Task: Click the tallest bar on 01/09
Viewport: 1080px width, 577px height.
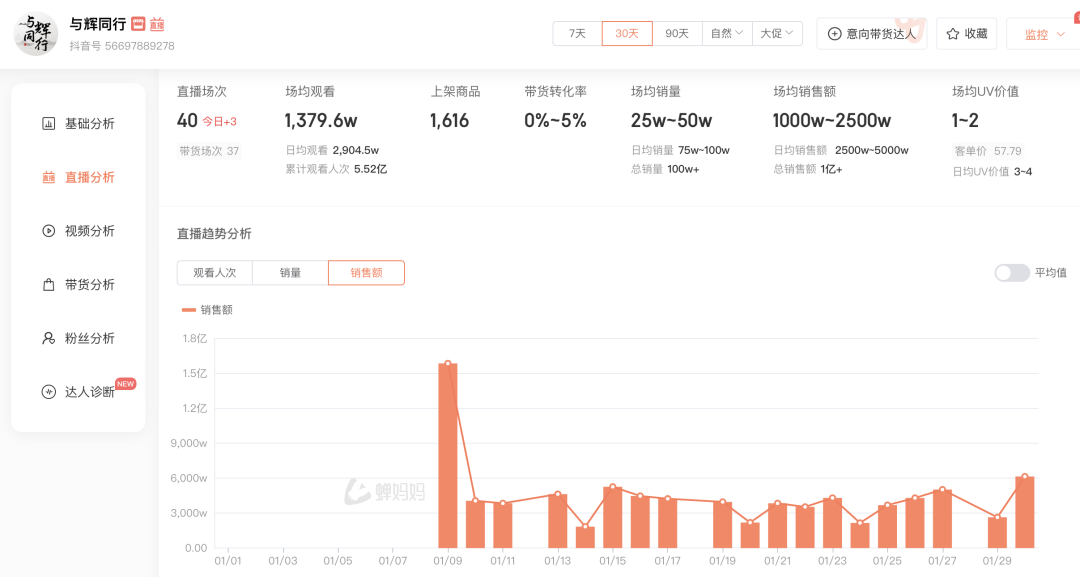Action: 447,456
